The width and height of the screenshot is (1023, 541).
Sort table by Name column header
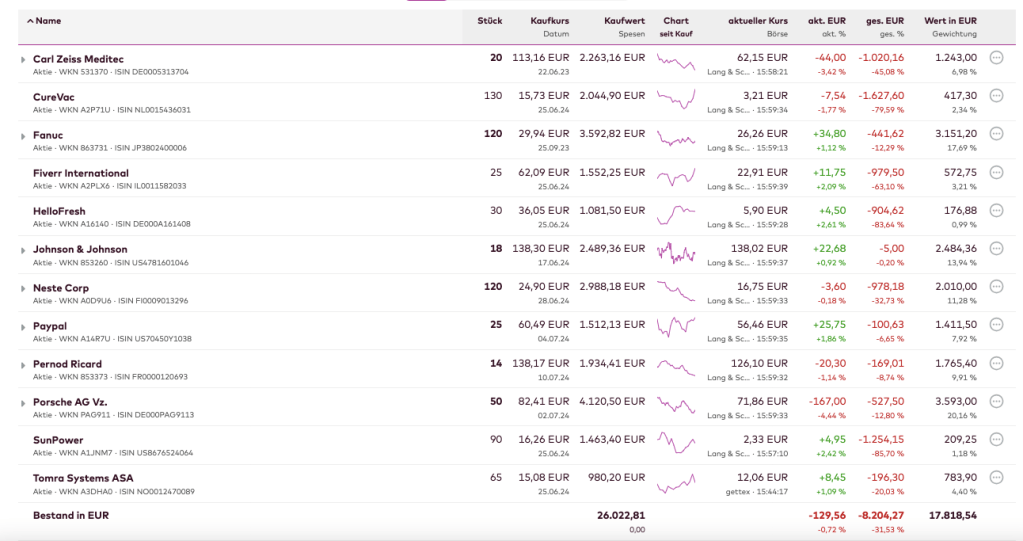pyautogui.click(x=47, y=20)
